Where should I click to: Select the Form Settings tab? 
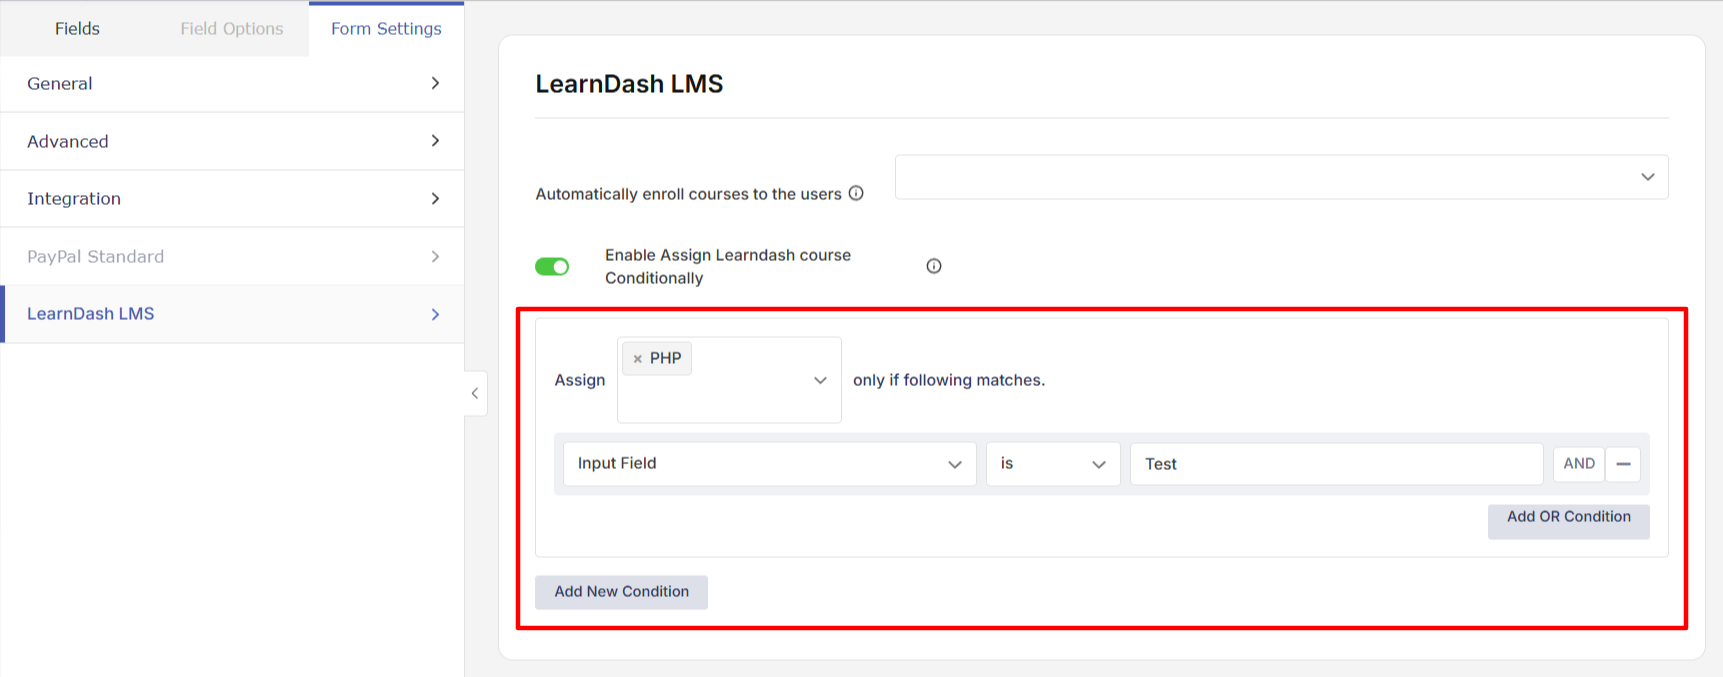386,29
